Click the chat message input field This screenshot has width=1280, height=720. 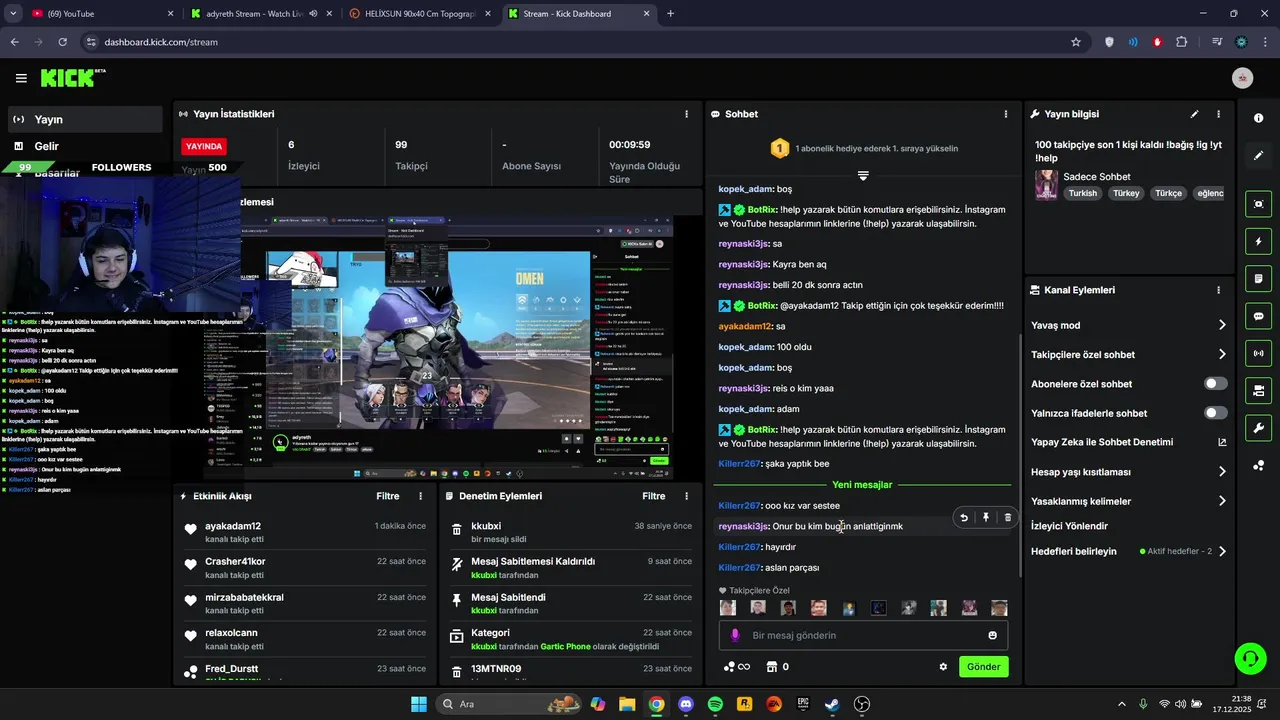pos(863,635)
